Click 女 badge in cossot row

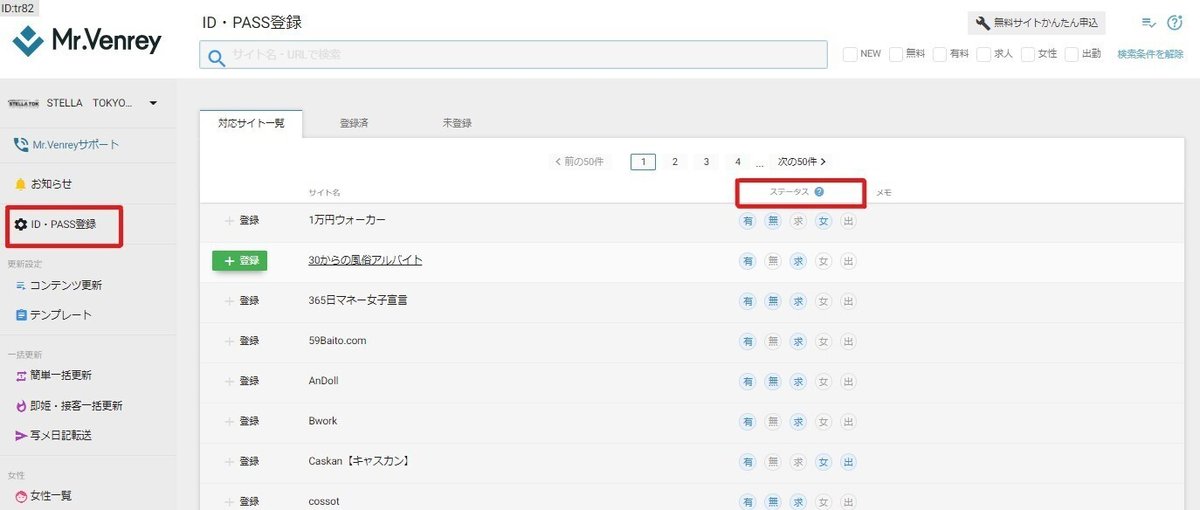(x=823, y=502)
